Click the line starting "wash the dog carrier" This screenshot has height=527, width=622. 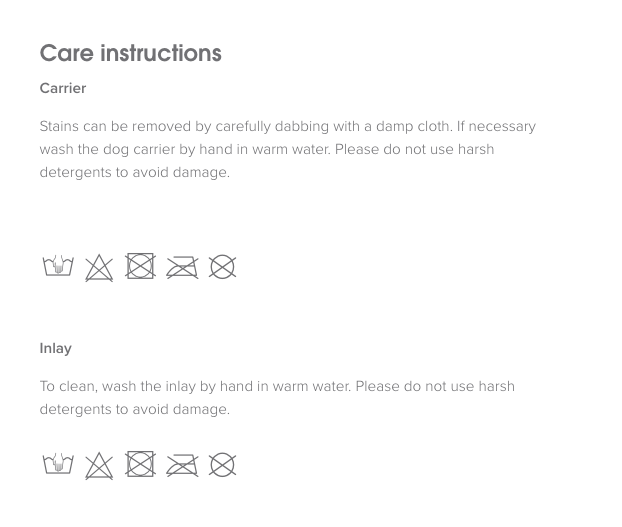(266, 149)
